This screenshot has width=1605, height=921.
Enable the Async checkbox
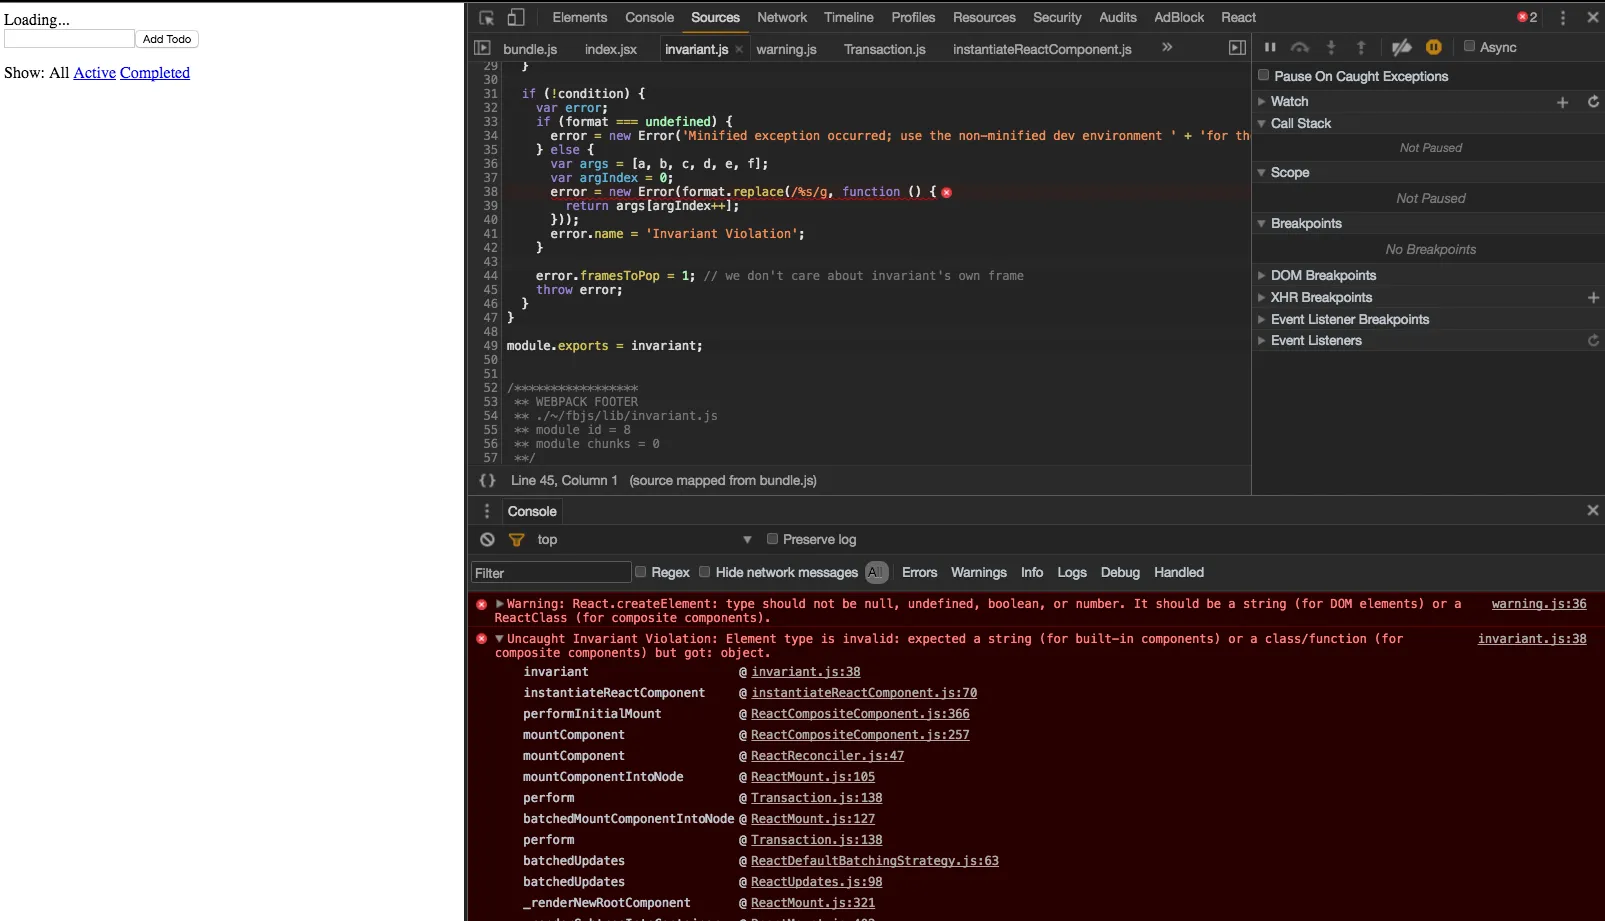1469,46
